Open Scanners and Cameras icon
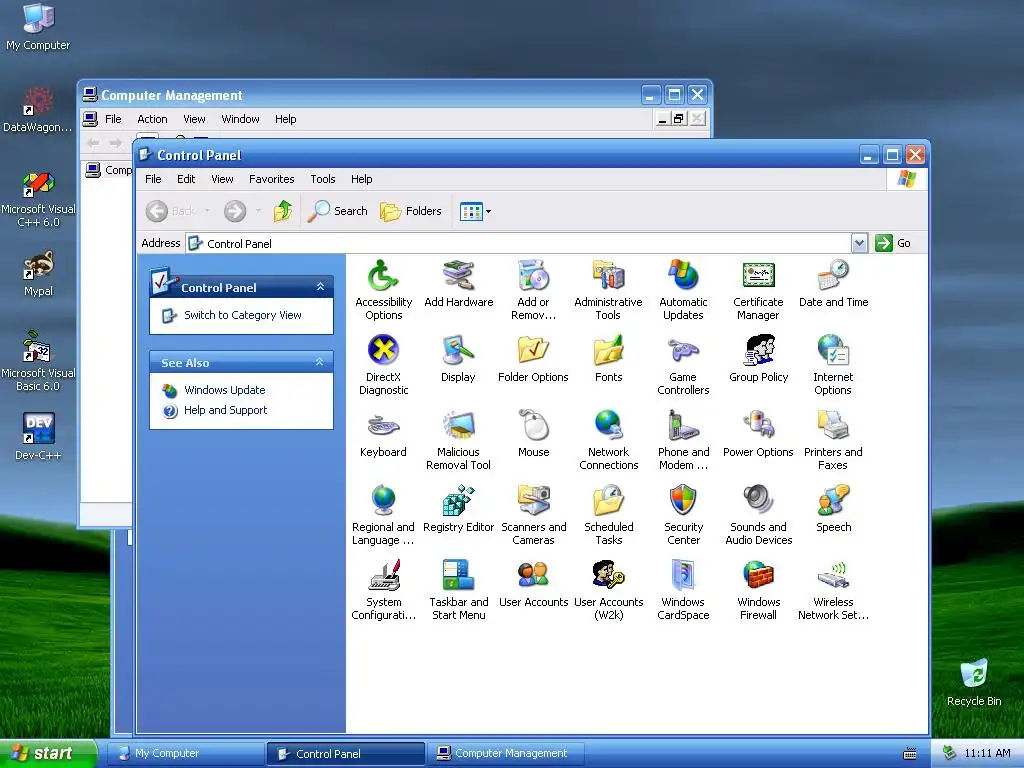Image resolution: width=1024 pixels, height=768 pixels. 534,515
